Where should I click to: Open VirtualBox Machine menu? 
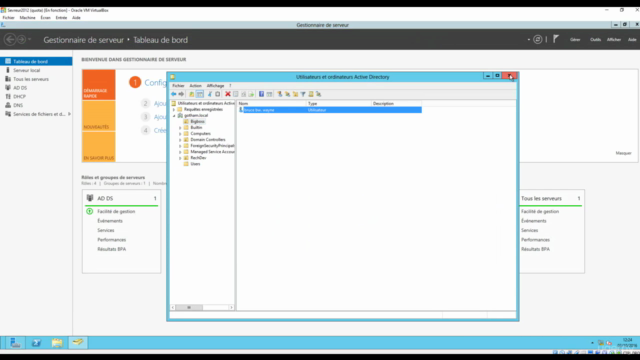click(27, 18)
